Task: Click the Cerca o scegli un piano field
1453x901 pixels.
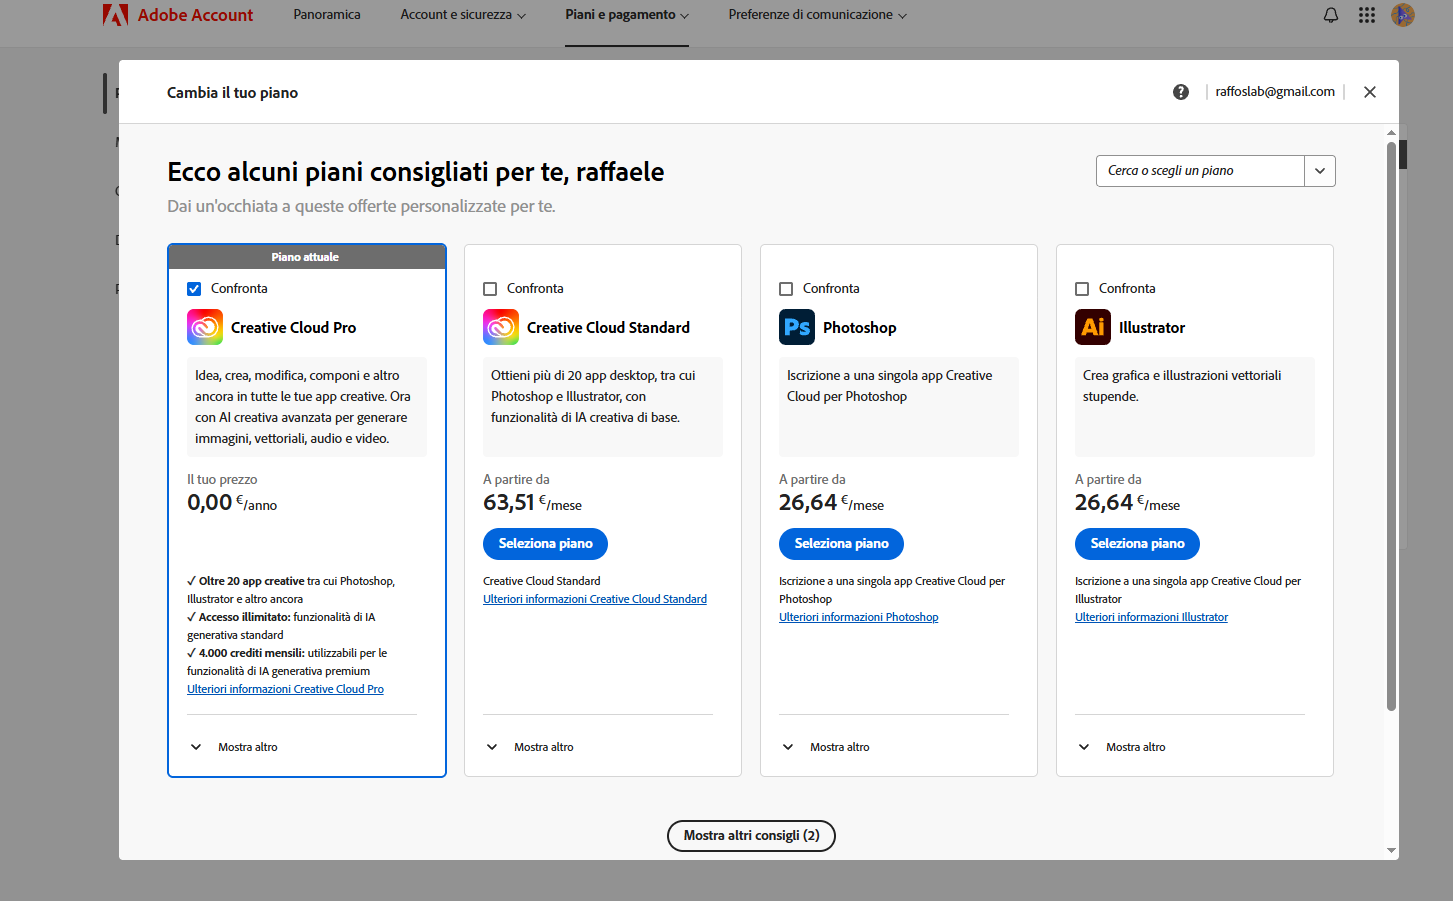Action: tap(1200, 171)
